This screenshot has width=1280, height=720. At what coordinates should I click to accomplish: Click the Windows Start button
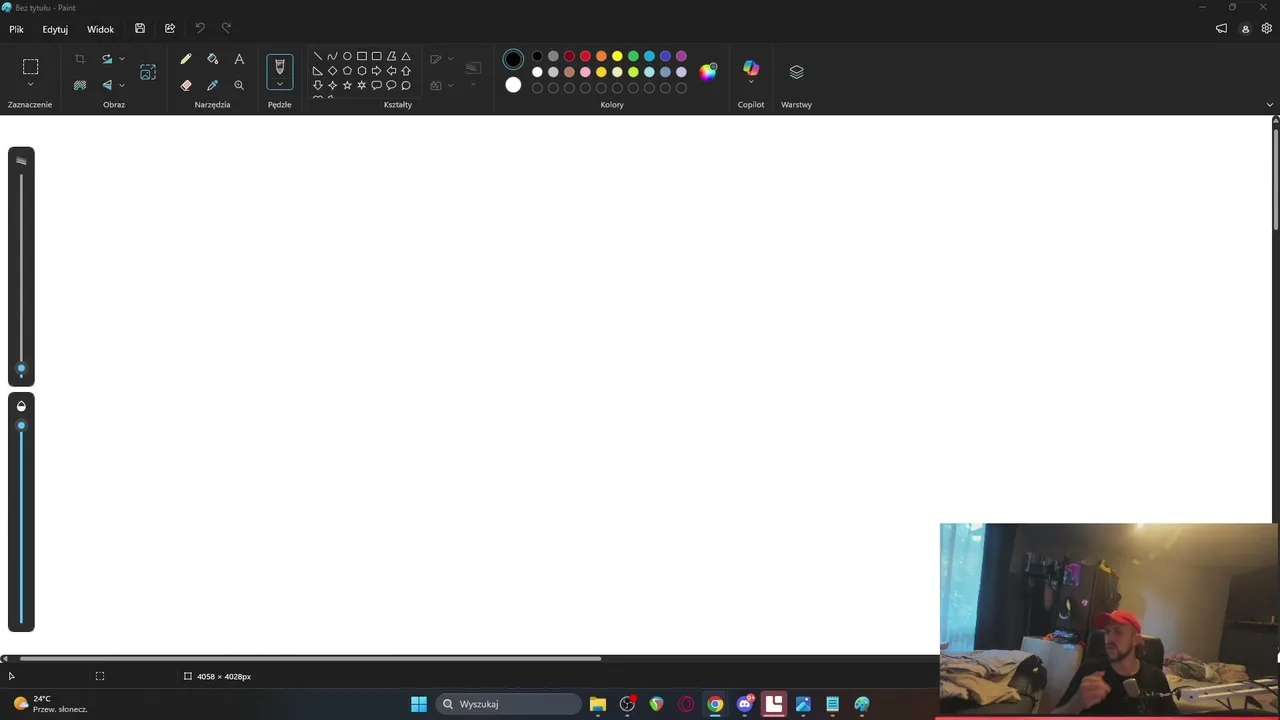coord(419,704)
